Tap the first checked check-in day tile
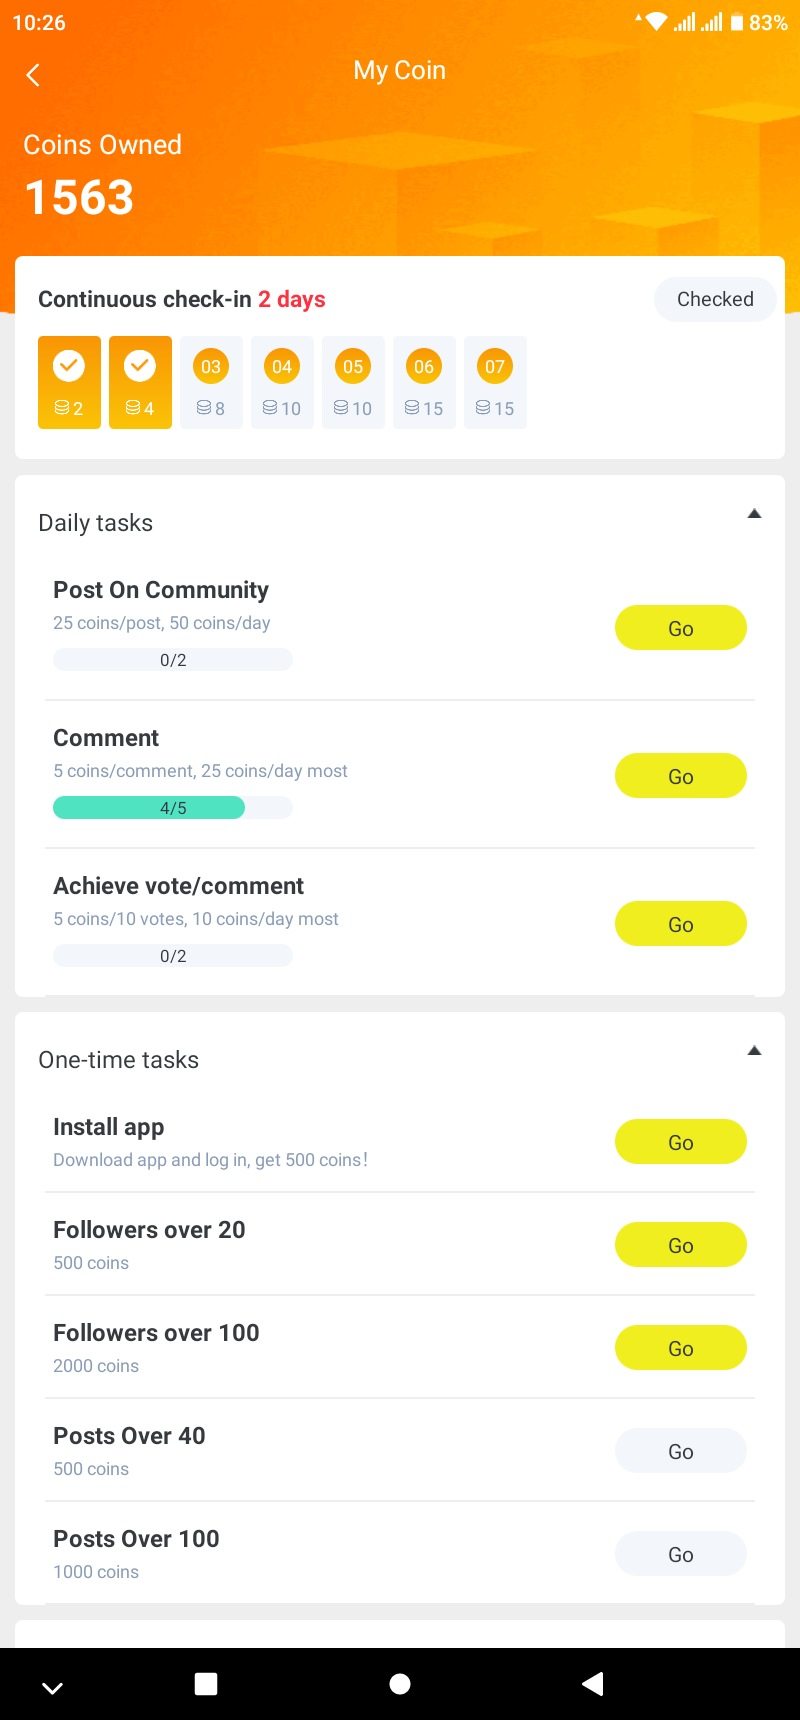Screen dimensions: 800x1720 pyautogui.click(x=69, y=382)
